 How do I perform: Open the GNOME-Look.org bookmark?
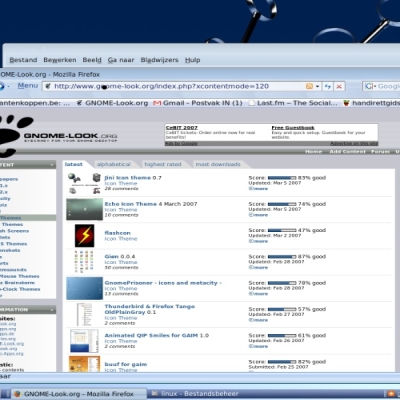pos(112,103)
